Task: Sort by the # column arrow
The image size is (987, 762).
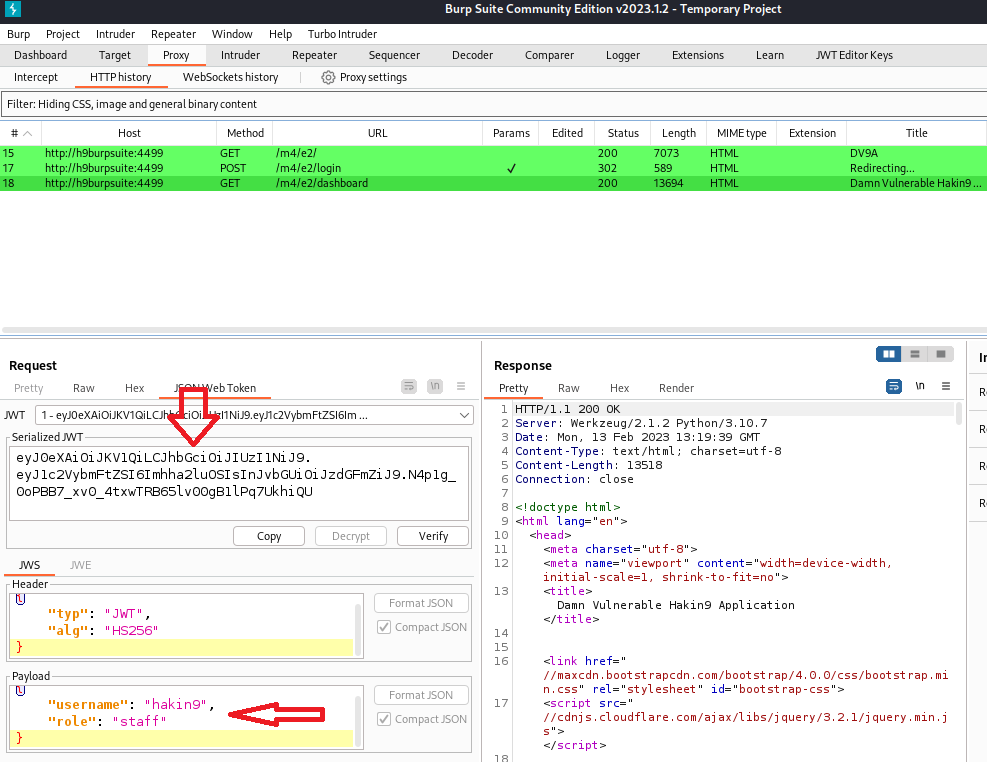Action: (28, 133)
